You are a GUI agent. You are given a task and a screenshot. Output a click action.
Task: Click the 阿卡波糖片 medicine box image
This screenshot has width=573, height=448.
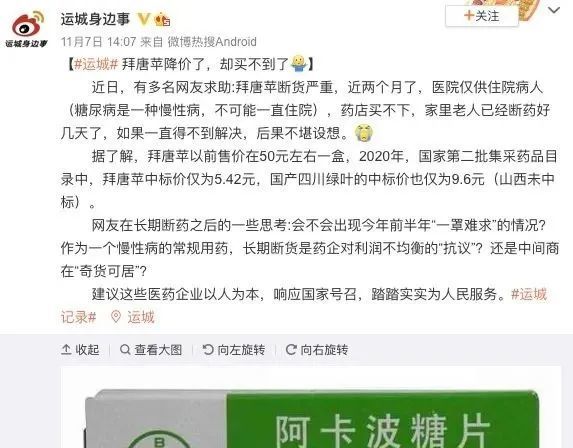pos(312,418)
